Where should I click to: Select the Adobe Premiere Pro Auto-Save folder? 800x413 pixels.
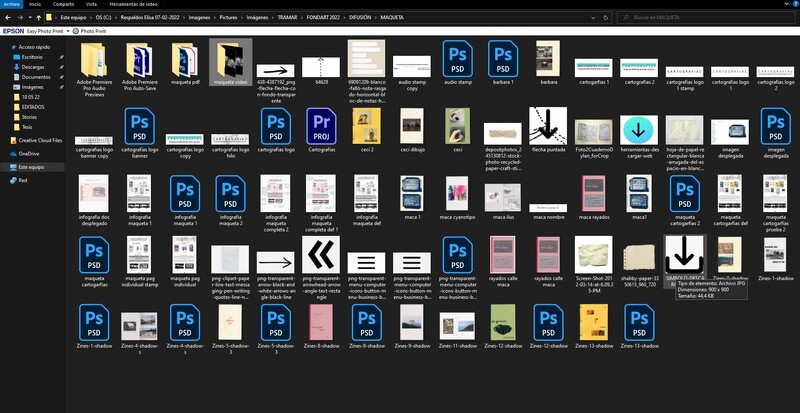coord(139,68)
